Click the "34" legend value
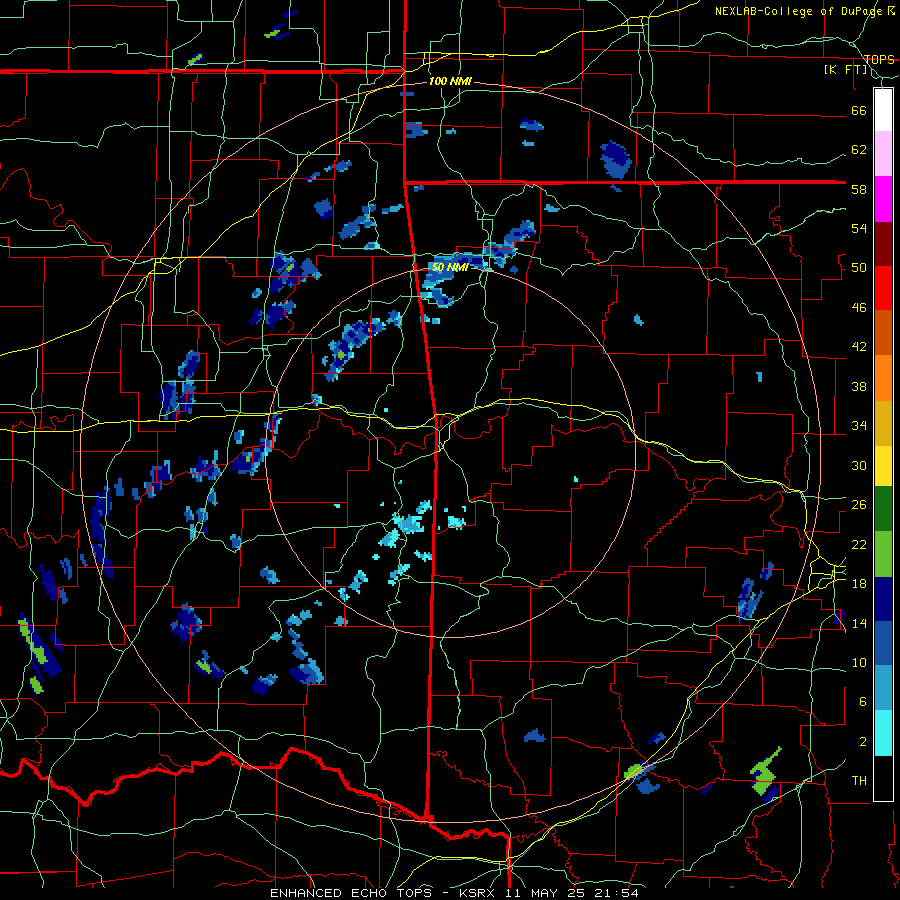 (859, 426)
